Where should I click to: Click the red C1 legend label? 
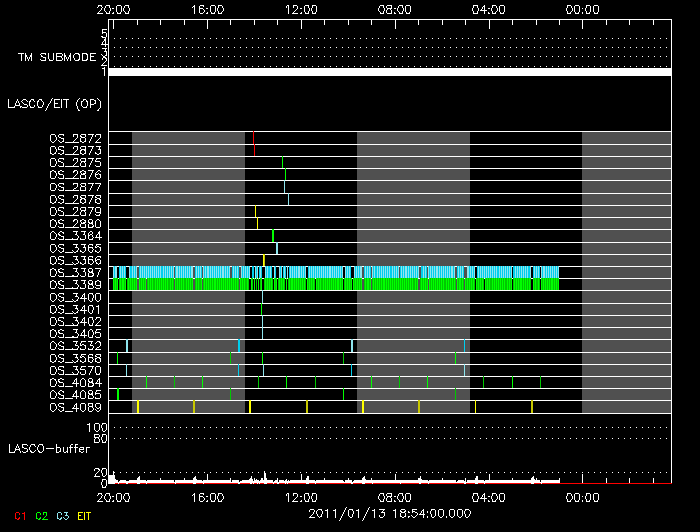[21, 515]
